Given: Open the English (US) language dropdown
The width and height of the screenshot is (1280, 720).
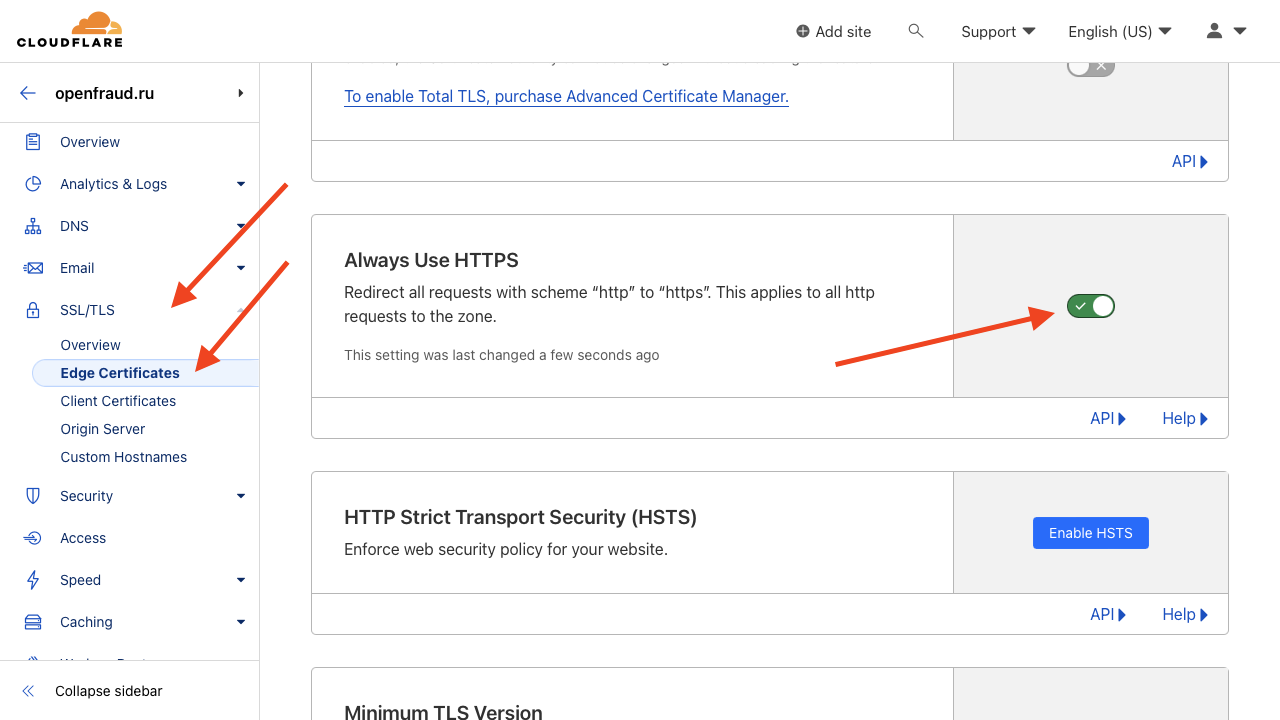Looking at the screenshot, I should [x=1119, y=31].
